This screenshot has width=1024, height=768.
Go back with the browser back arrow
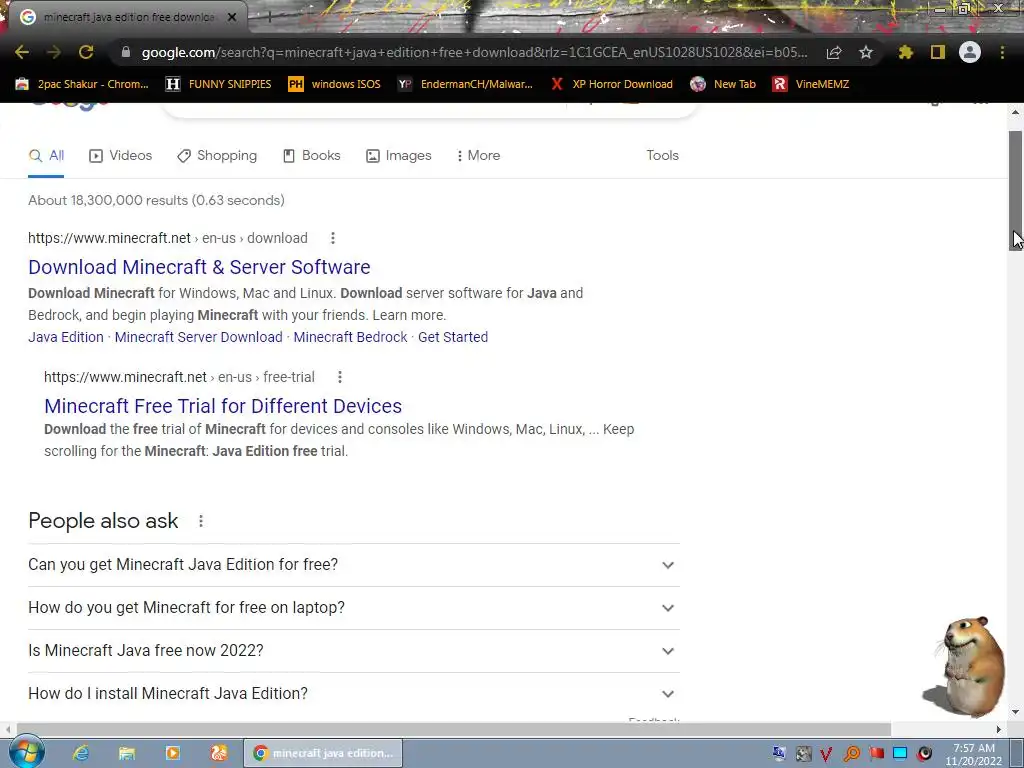[22, 52]
